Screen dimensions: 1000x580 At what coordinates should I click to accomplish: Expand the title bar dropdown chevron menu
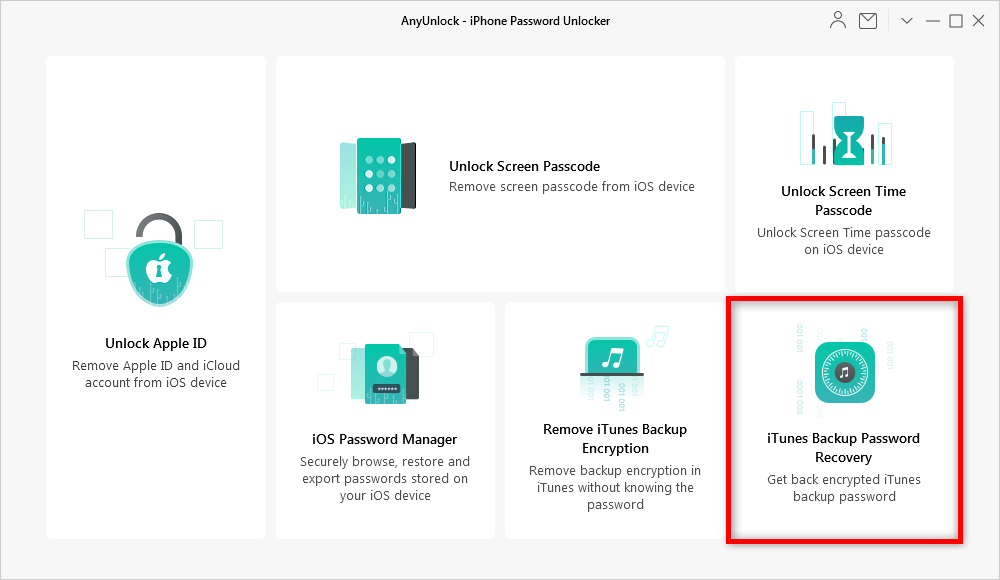click(x=906, y=21)
